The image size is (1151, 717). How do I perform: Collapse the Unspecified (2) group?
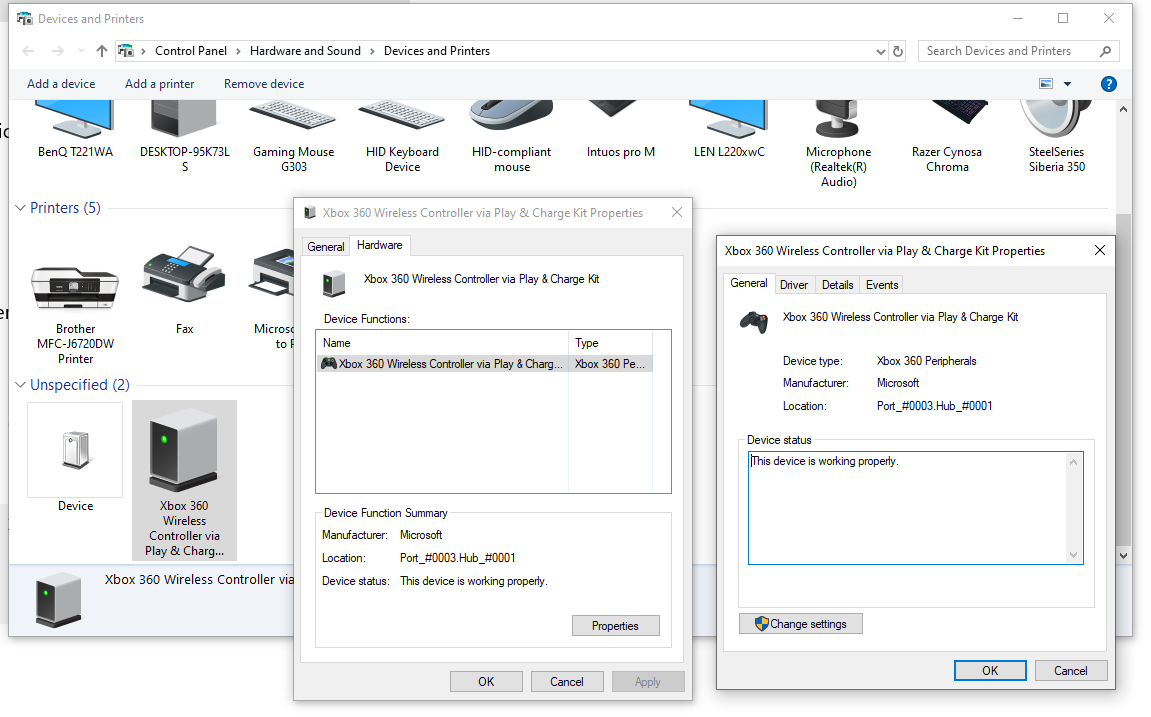click(x=21, y=385)
